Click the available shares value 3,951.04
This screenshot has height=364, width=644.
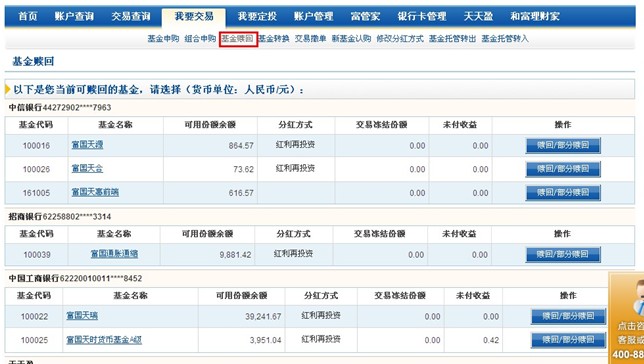pyautogui.click(x=266, y=340)
